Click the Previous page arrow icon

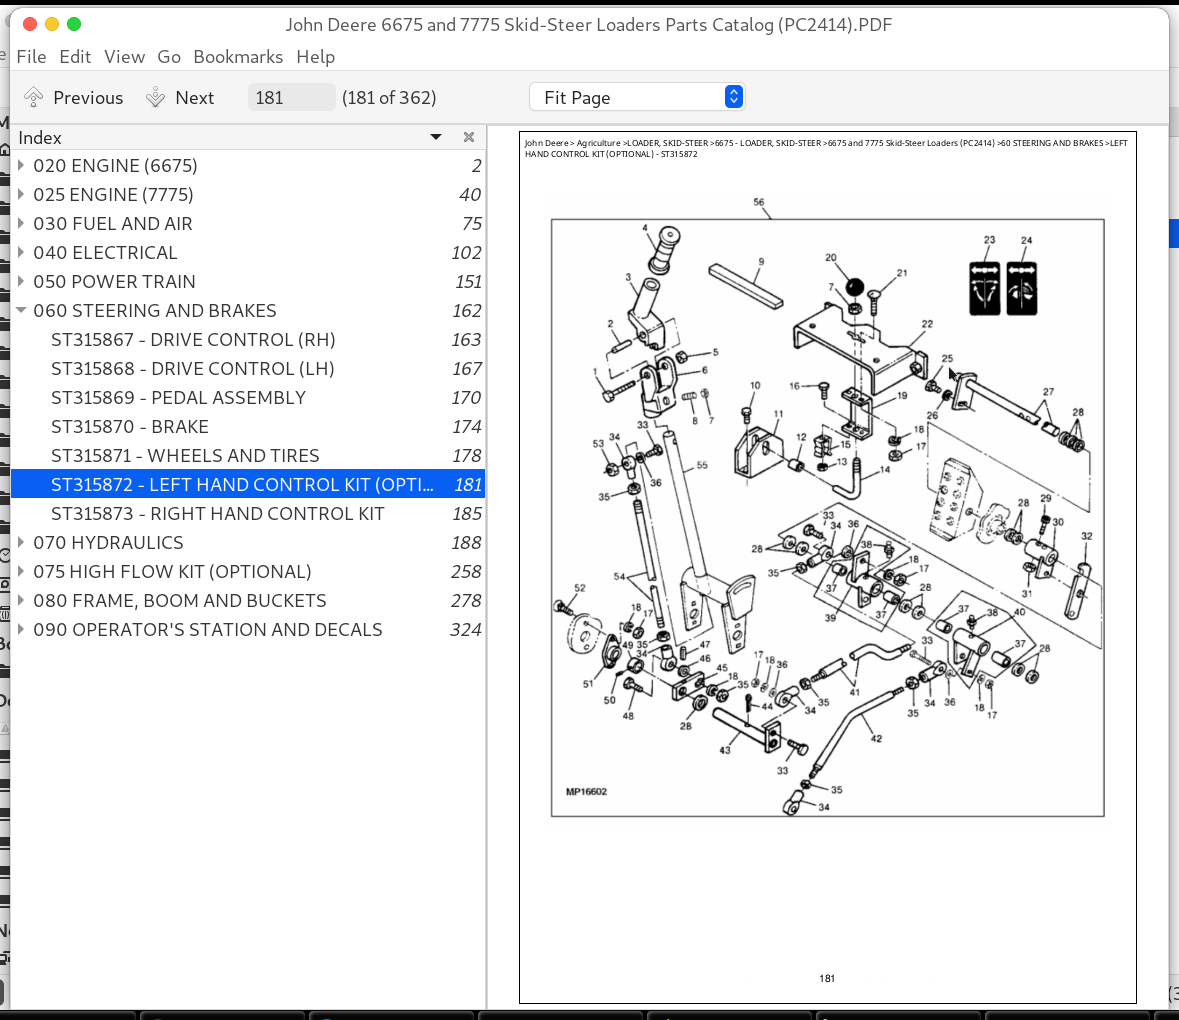pos(33,98)
